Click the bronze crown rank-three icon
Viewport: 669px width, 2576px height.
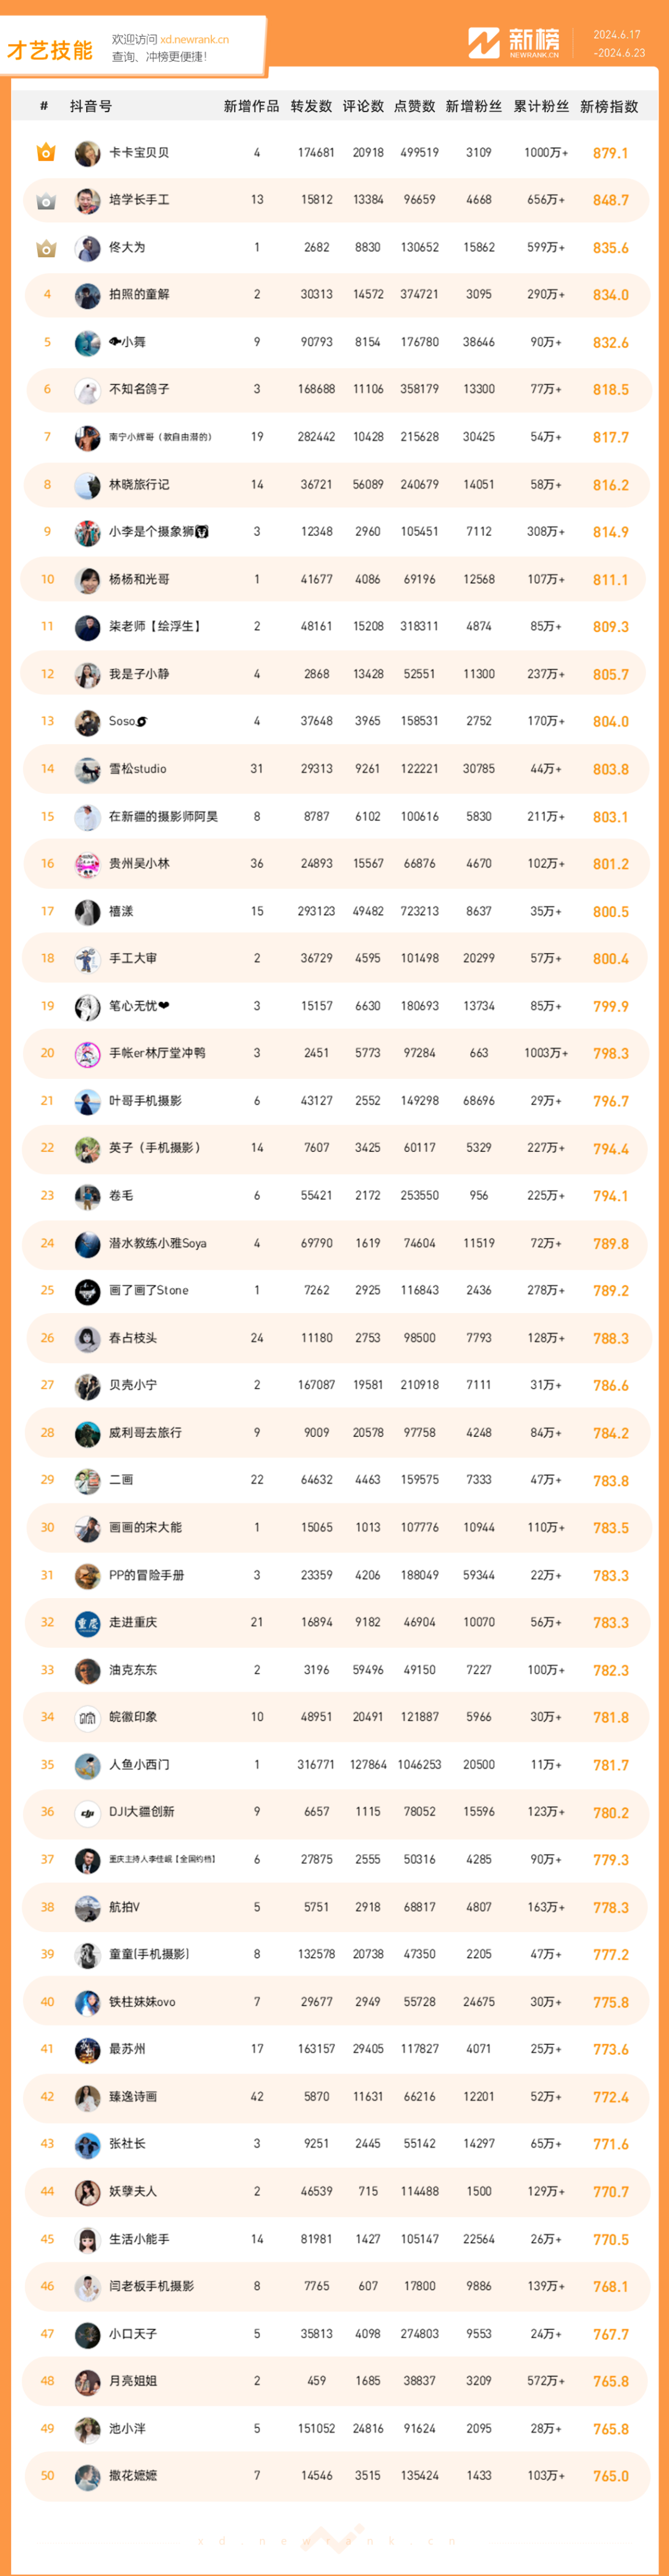pyautogui.click(x=46, y=248)
